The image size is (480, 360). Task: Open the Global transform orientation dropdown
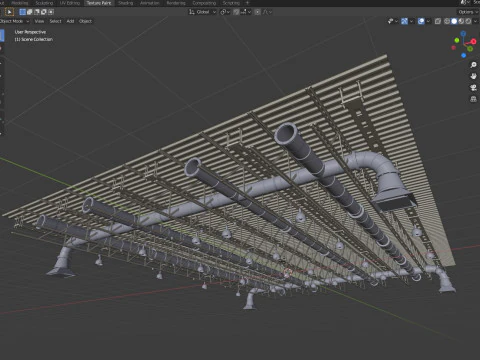[x=202, y=12]
